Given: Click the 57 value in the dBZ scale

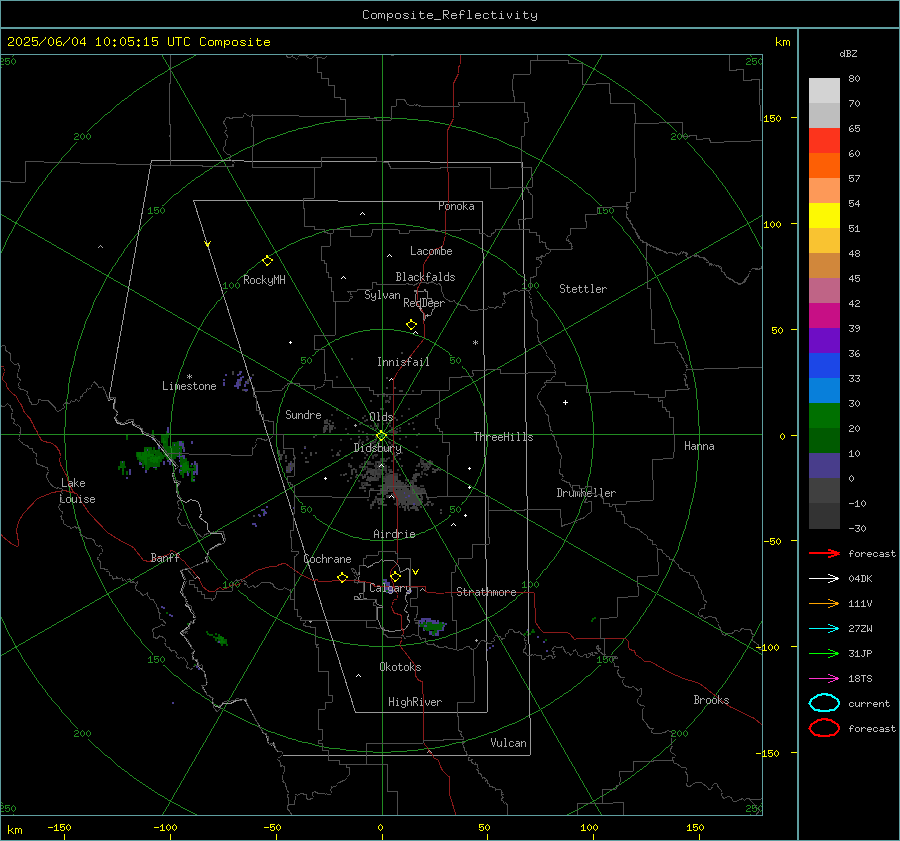Looking at the screenshot, I should pos(854,179).
